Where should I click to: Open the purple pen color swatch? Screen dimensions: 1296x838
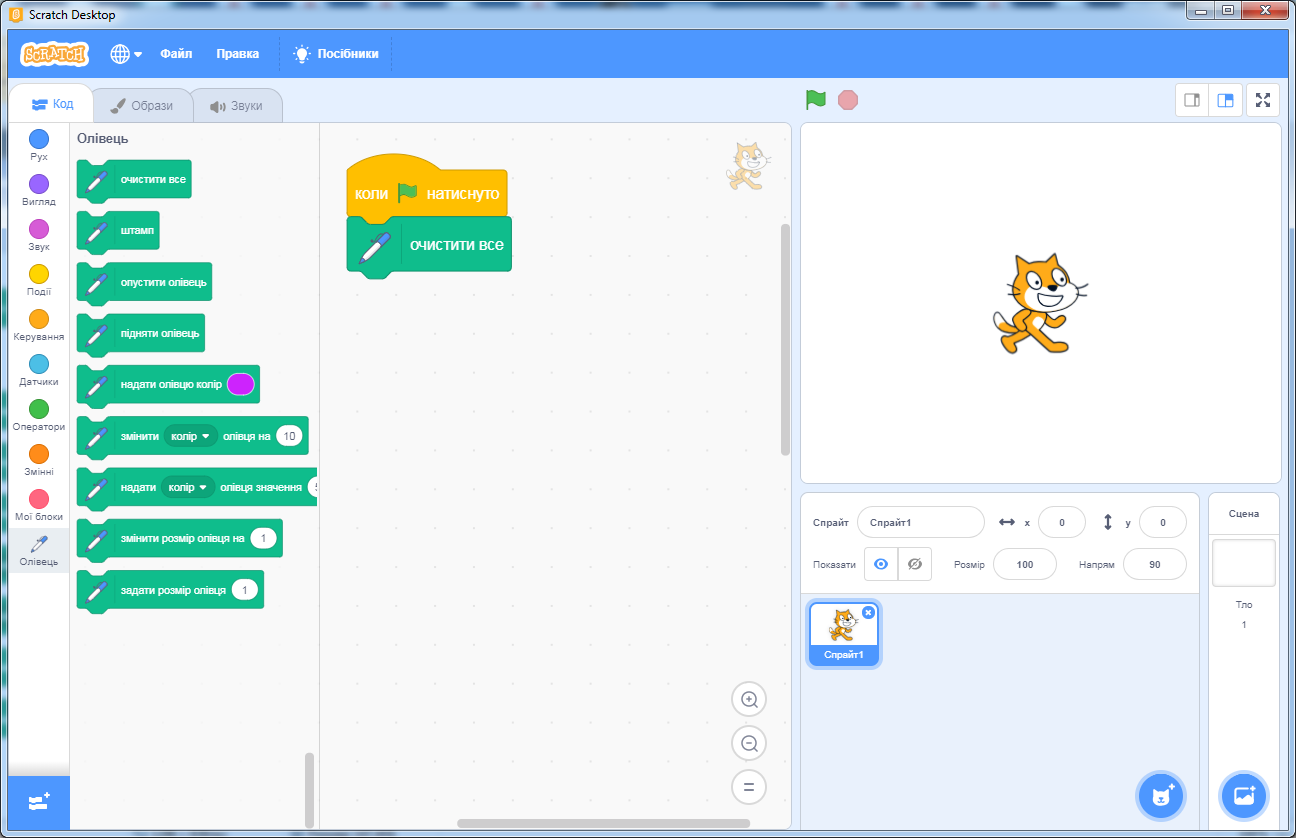click(x=241, y=384)
